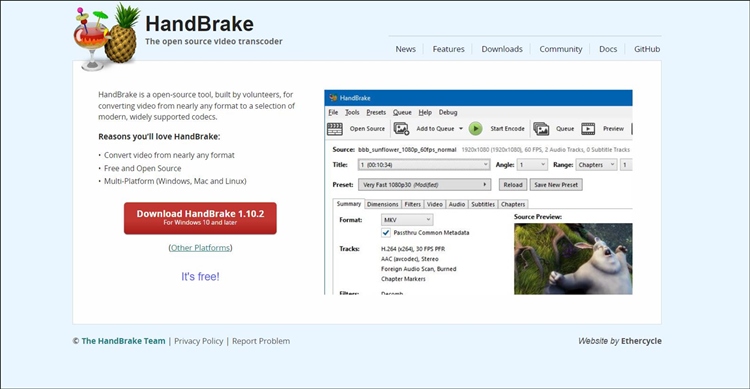Image resolution: width=750 pixels, height=389 pixels.
Task: Click The HandBrake Team footer link
Action: 123,341
